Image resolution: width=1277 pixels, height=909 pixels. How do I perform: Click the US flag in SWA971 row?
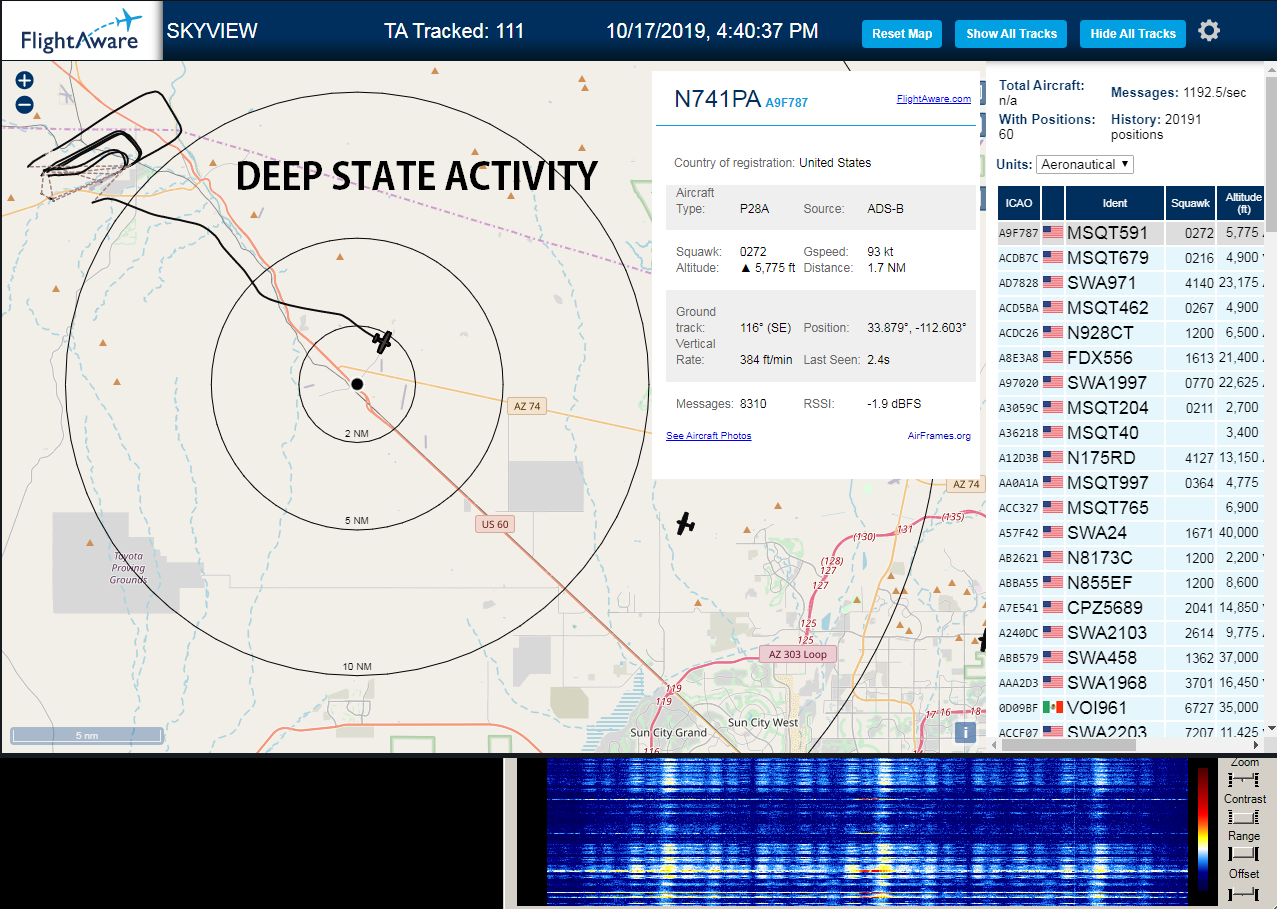coord(1053,282)
